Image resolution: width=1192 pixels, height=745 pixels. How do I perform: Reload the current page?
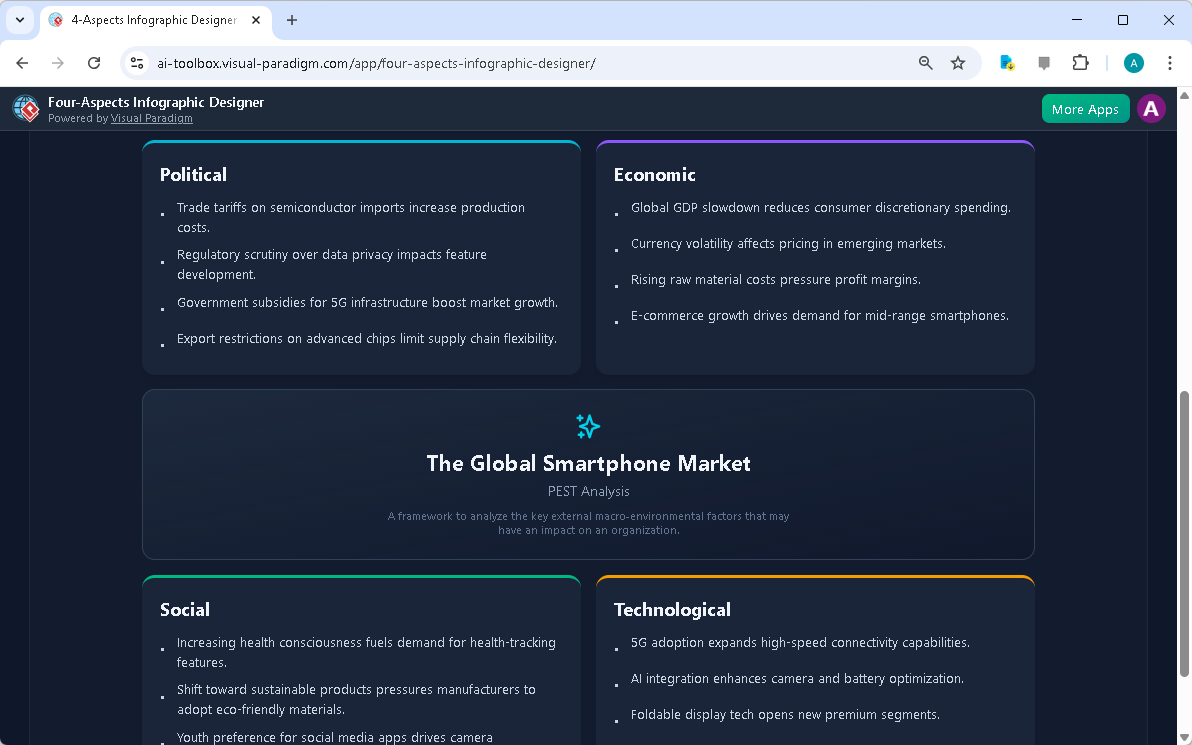(94, 62)
